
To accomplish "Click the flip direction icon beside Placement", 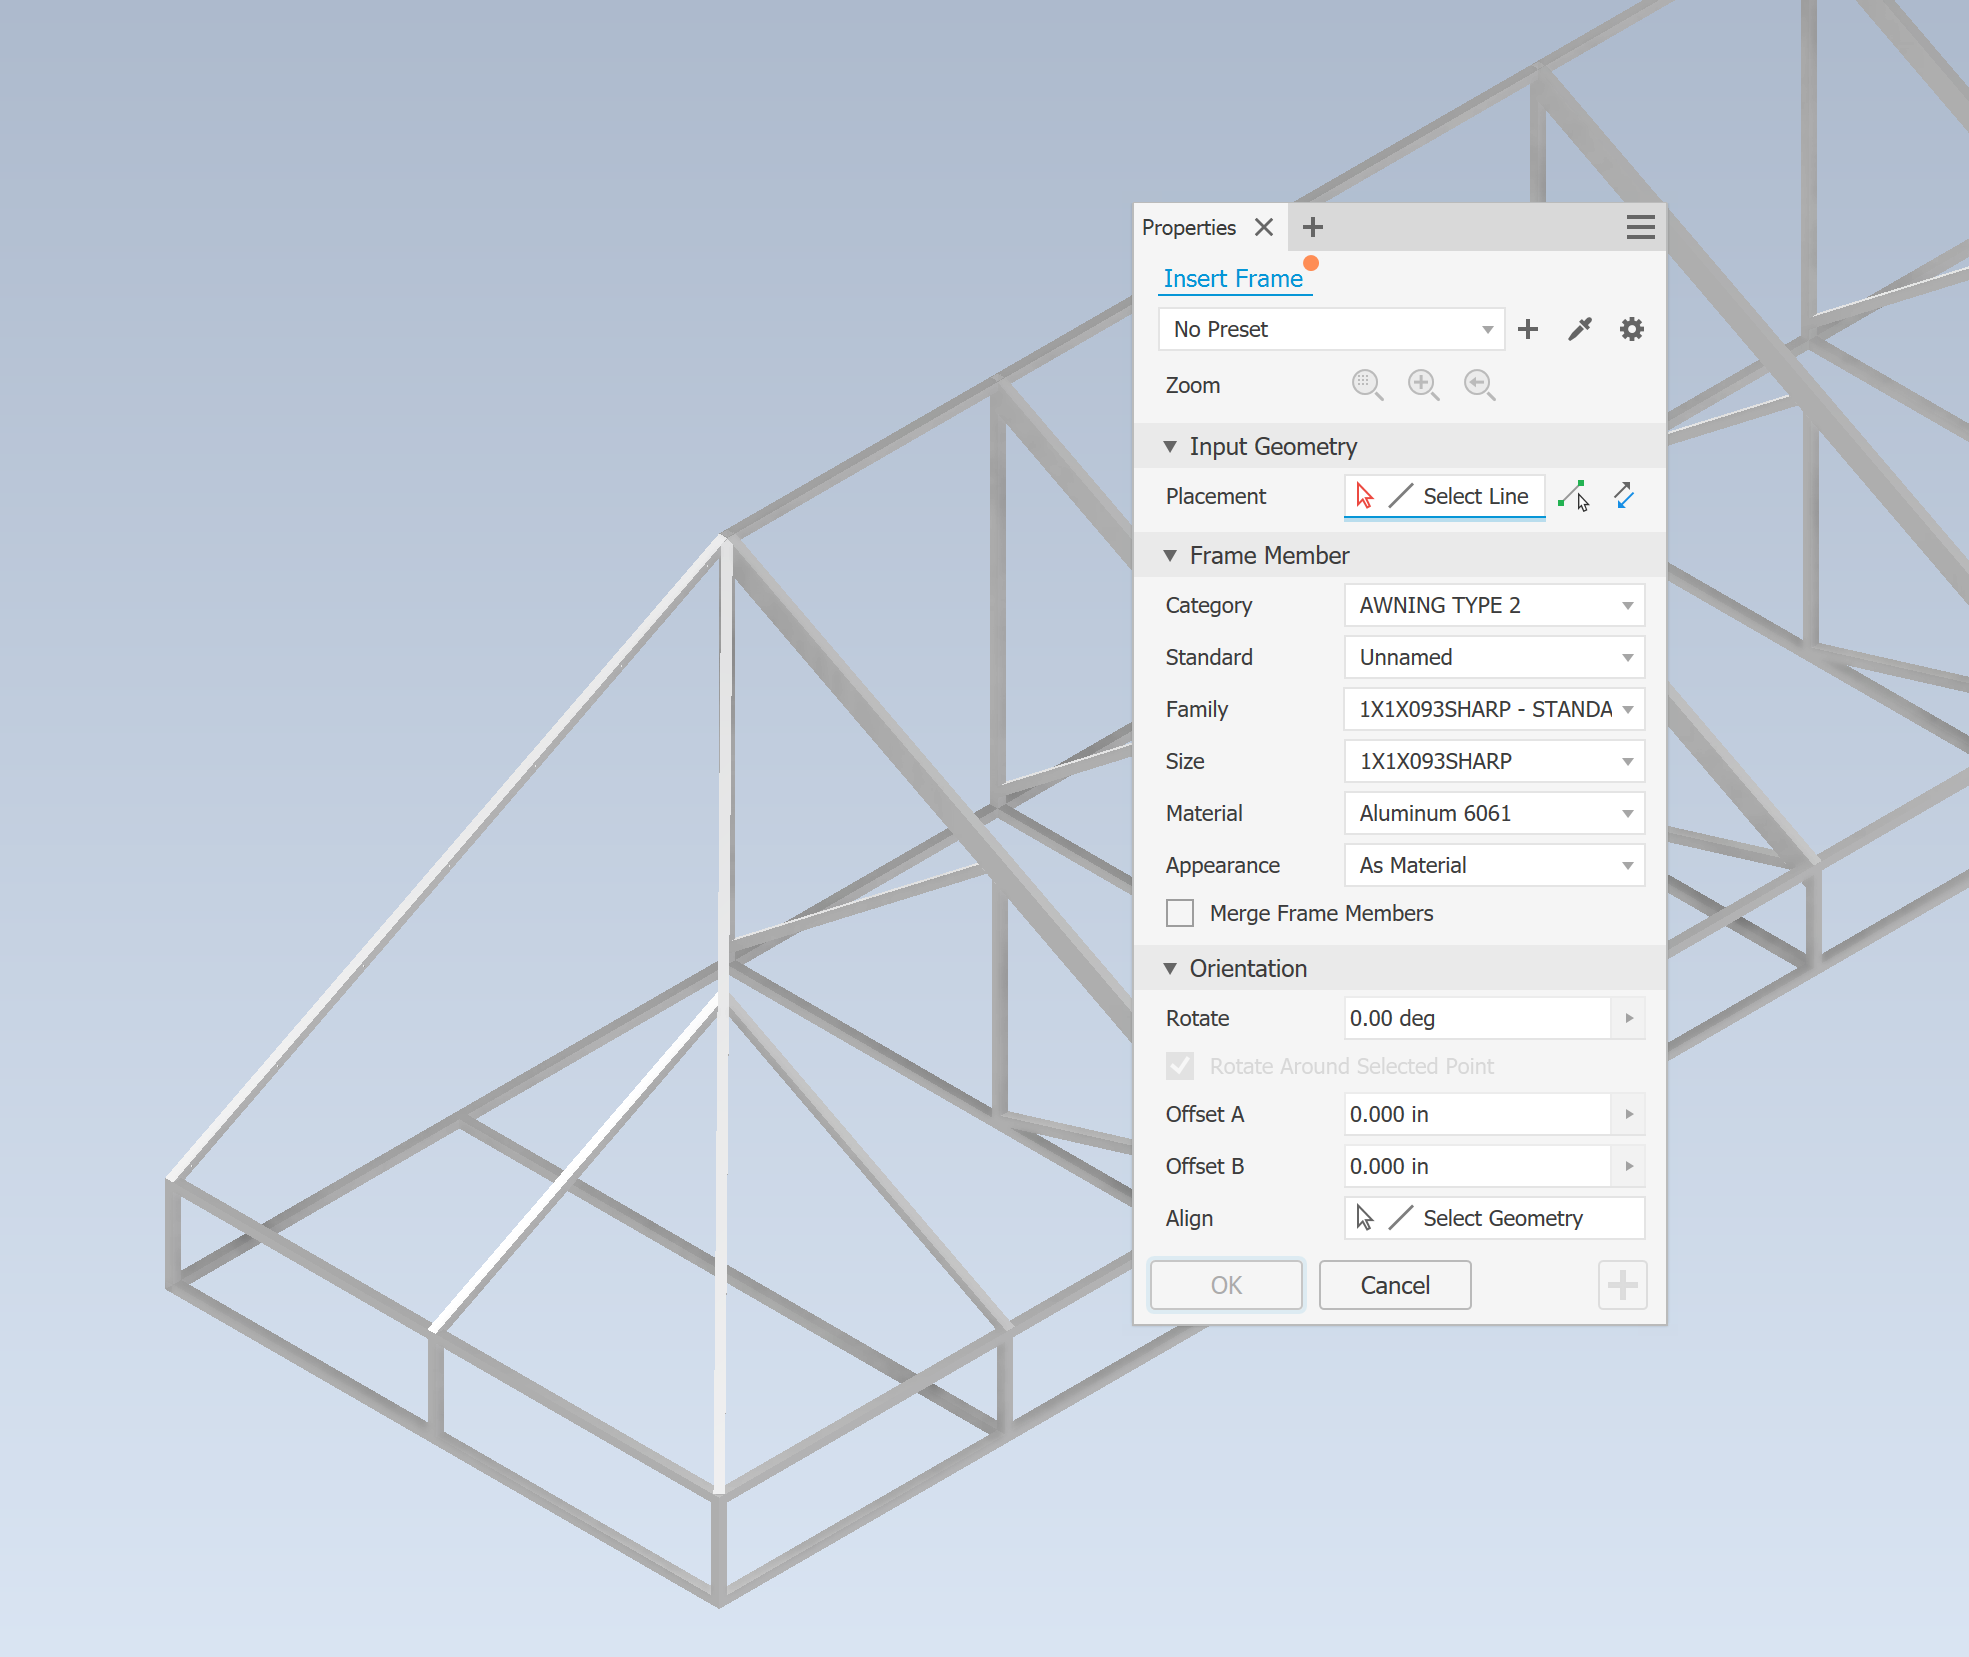I will 1622,495.
